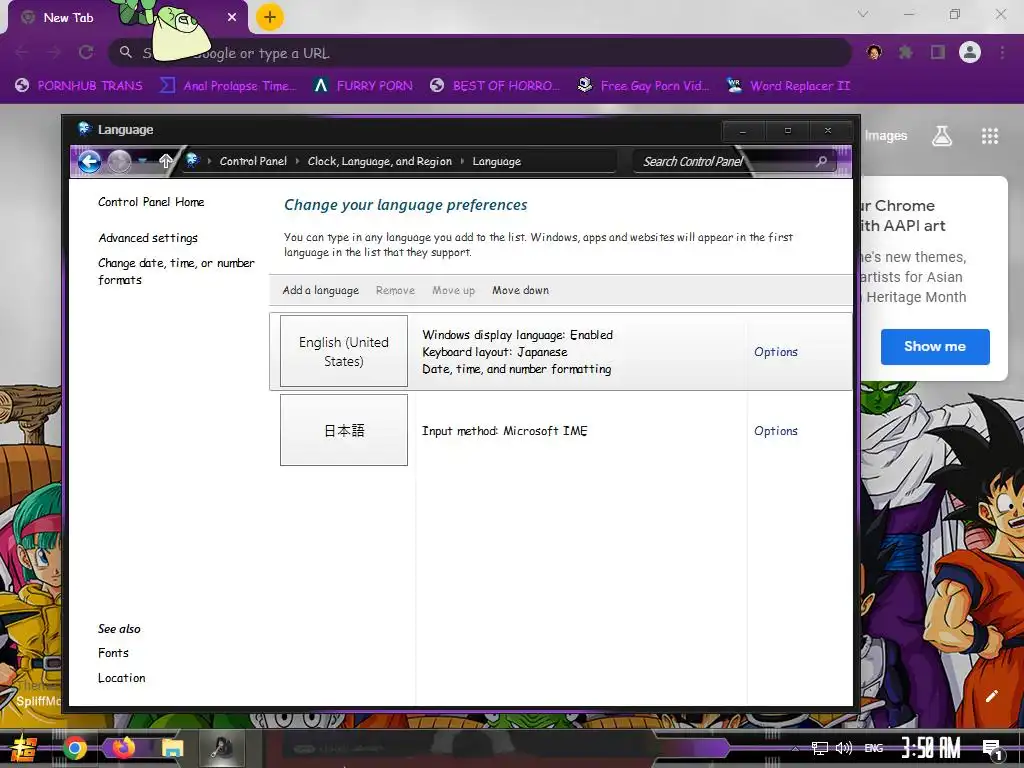Launch Firefox from the taskbar
The height and width of the screenshot is (768, 1024).
point(123,747)
